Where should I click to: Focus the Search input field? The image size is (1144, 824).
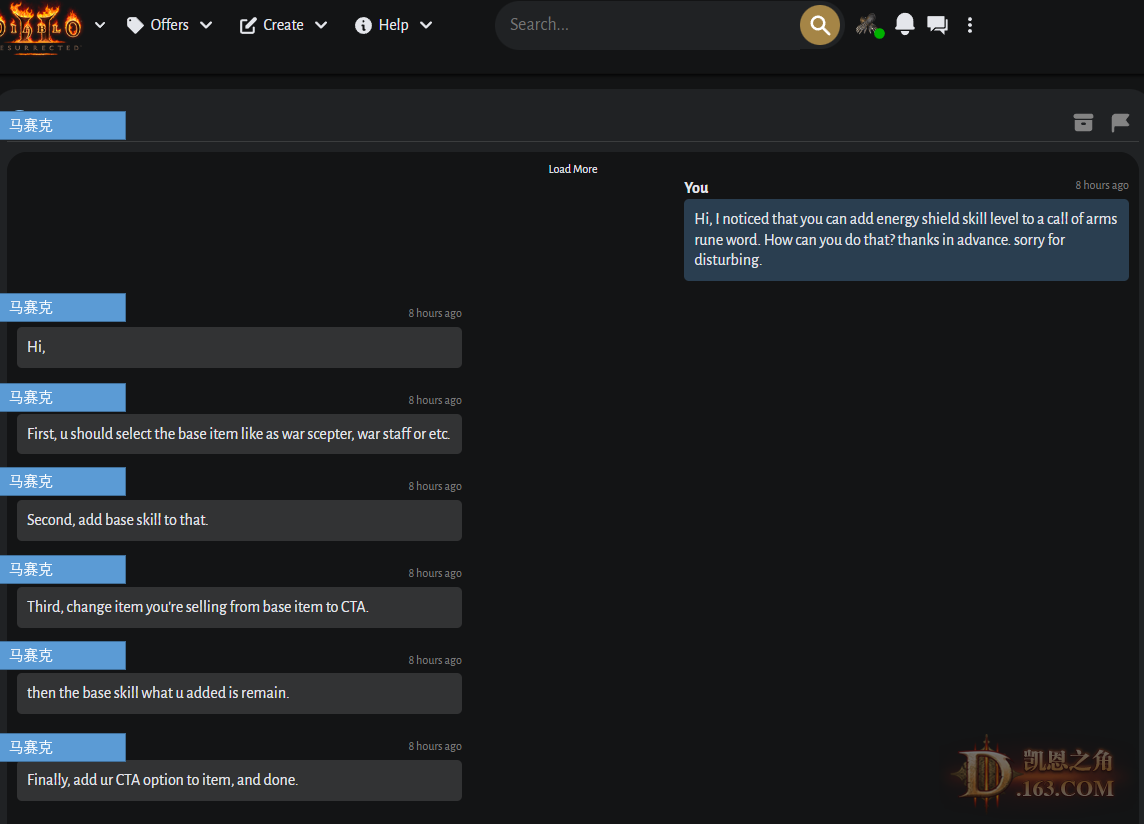[649, 25]
